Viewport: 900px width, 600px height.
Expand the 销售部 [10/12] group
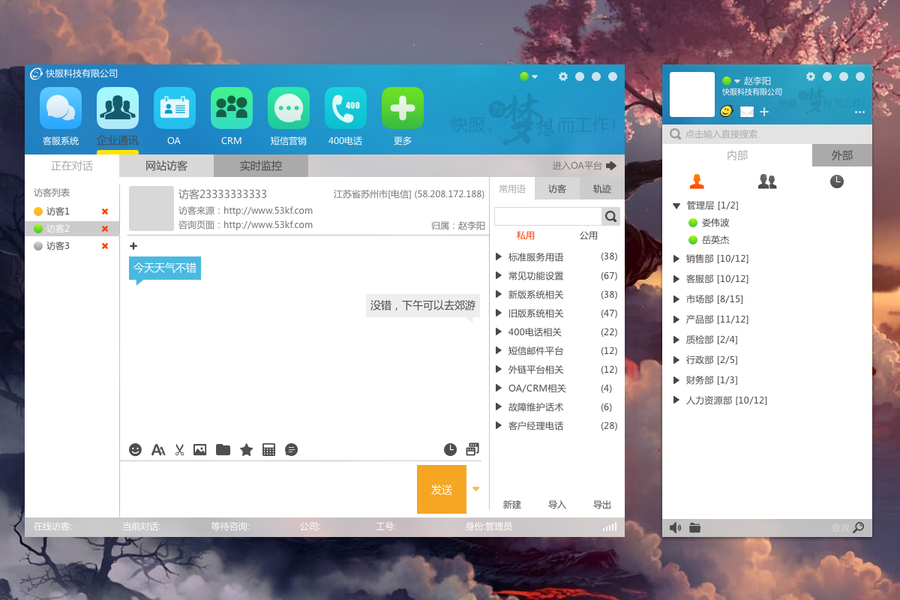(676, 259)
